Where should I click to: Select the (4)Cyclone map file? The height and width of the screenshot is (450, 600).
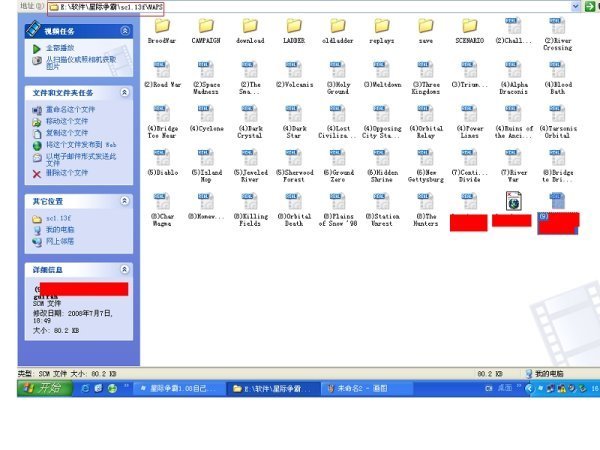click(x=206, y=119)
